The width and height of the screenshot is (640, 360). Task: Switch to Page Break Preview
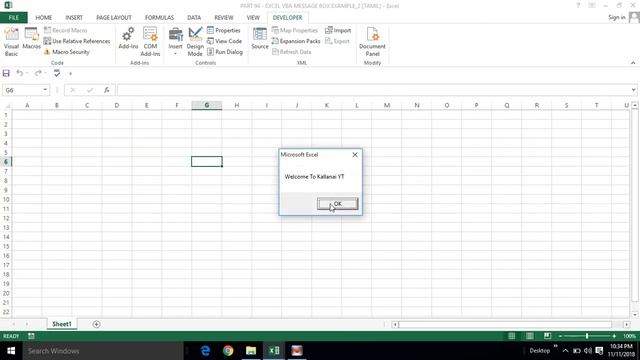[547, 336]
